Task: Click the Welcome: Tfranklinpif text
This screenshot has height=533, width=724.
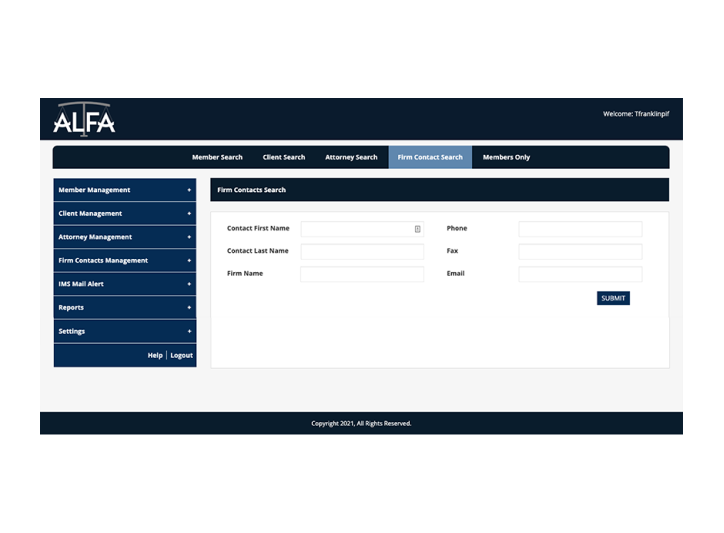Action: (636, 114)
